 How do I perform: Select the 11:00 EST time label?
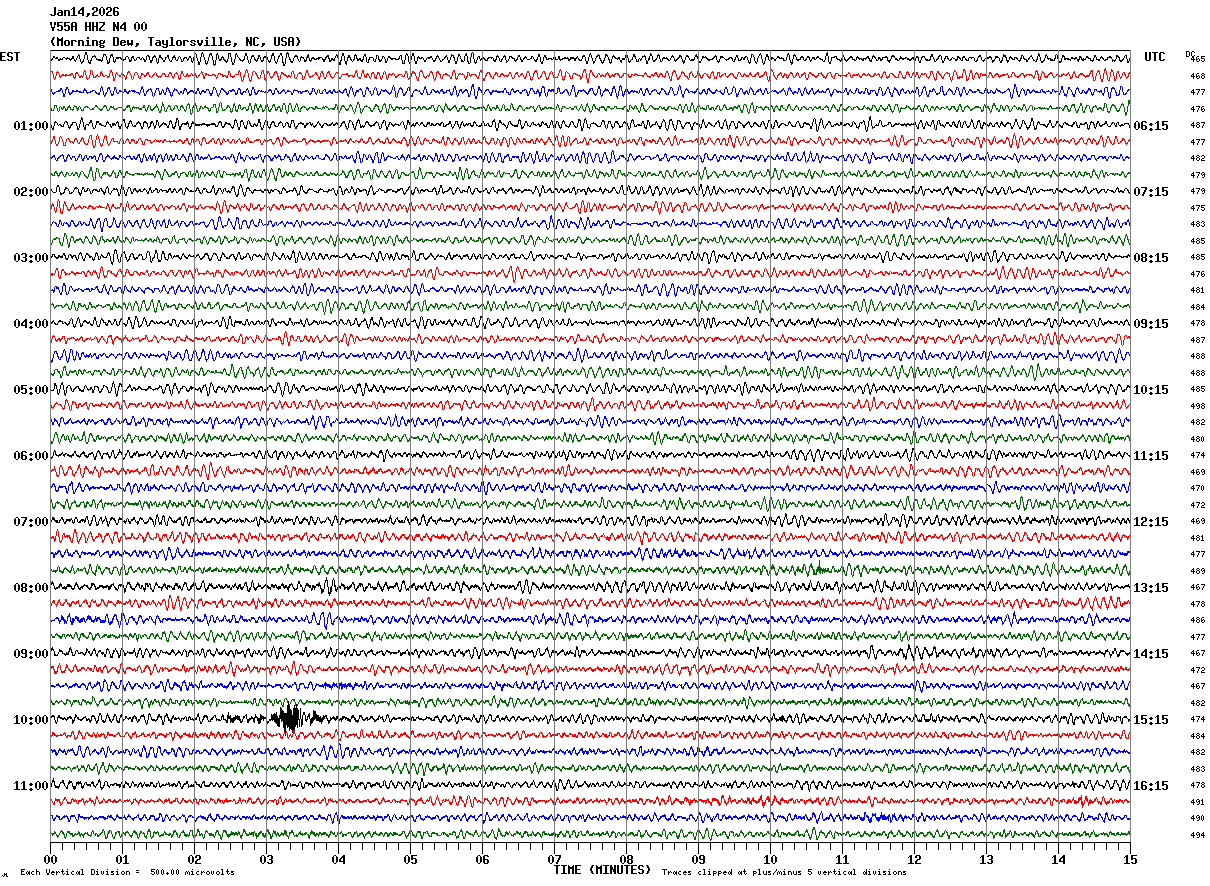point(31,786)
